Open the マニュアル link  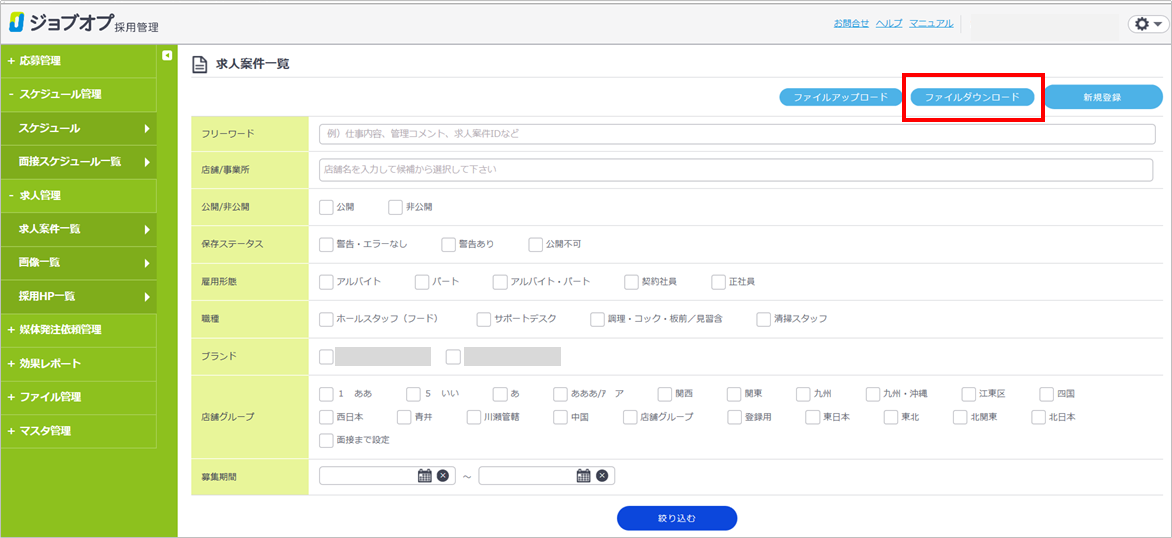tap(930, 23)
